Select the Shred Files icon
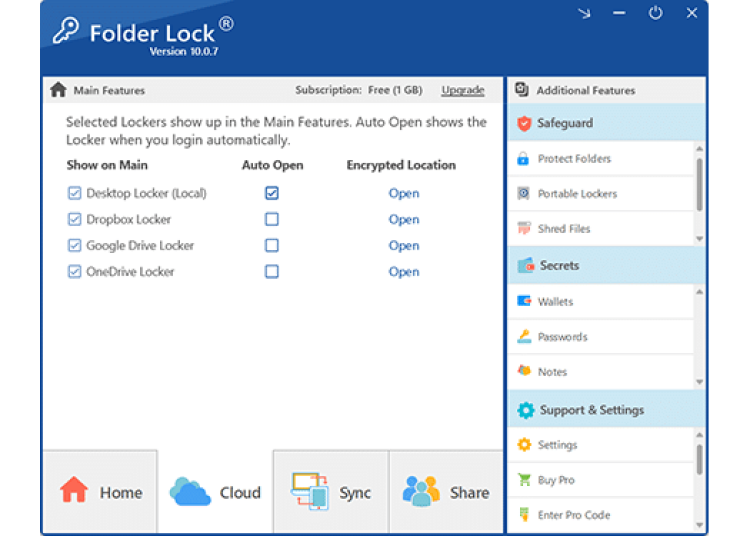The height and width of the screenshot is (536, 750). [x=523, y=229]
